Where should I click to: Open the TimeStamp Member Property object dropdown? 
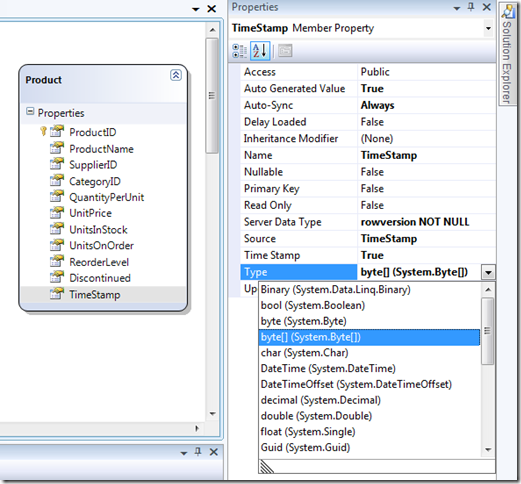(488, 28)
